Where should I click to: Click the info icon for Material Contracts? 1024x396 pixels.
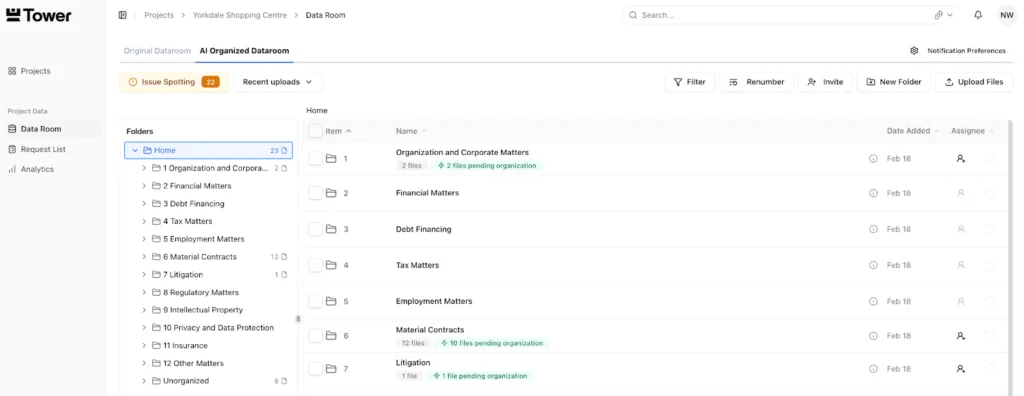(873, 336)
